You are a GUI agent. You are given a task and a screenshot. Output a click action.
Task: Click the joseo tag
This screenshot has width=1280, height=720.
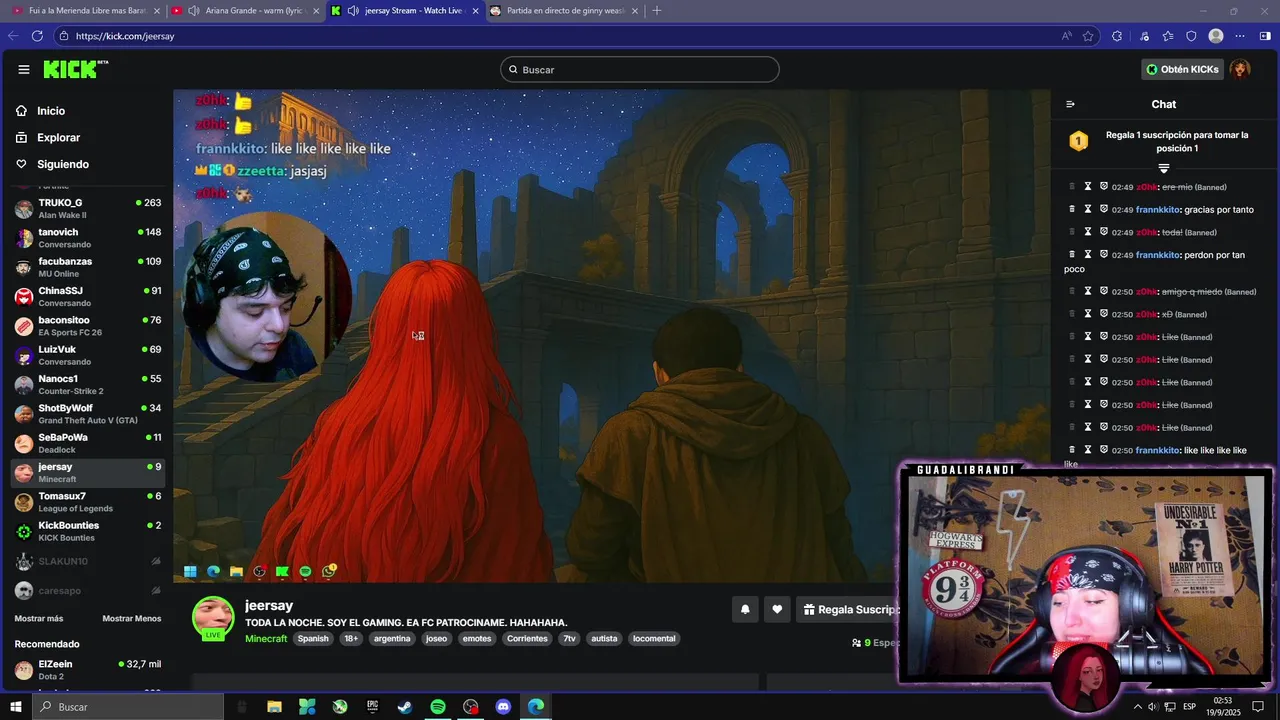(436, 639)
